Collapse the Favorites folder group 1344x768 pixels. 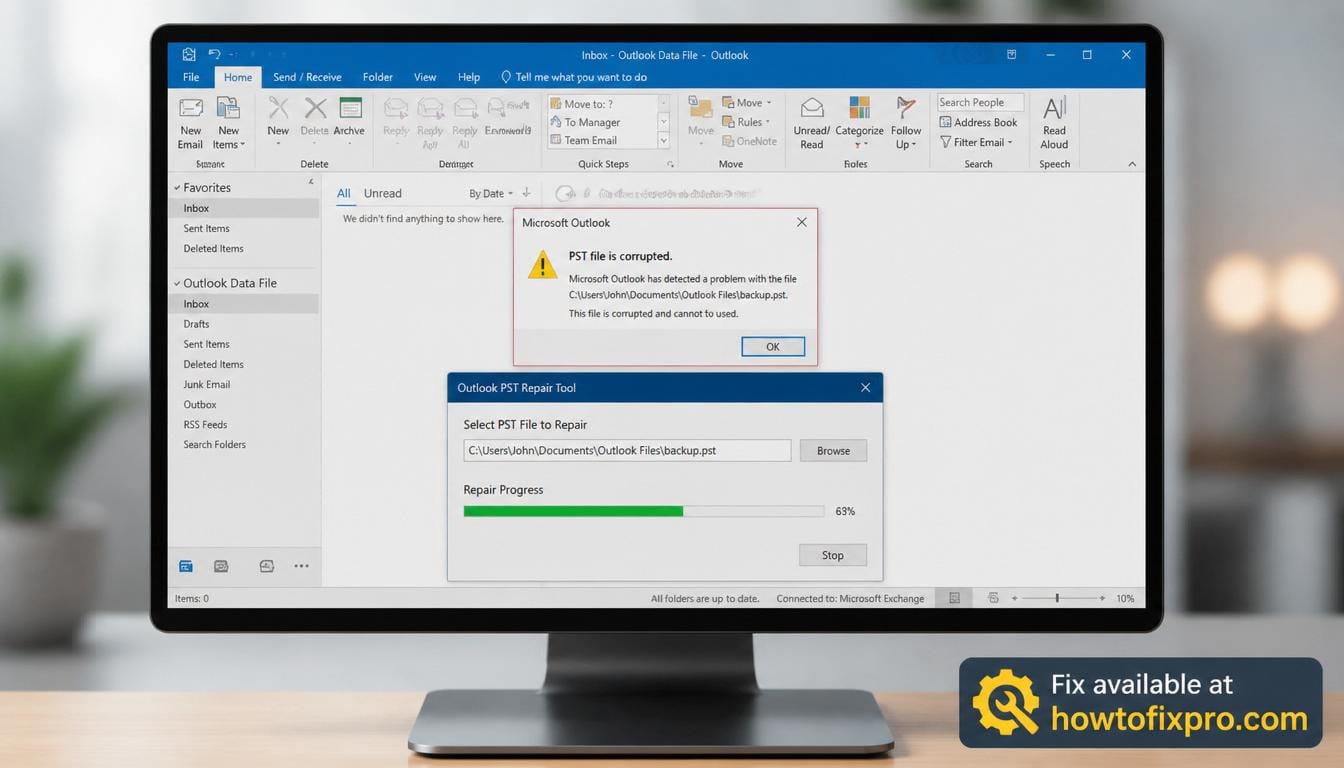click(177, 188)
